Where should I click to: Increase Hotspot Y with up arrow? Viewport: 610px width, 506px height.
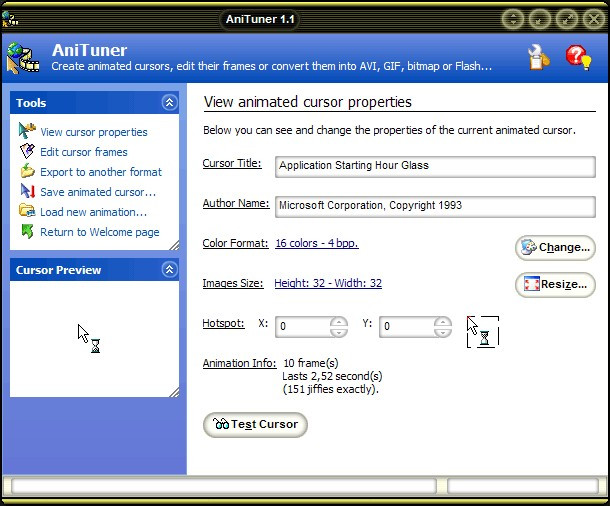pyautogui.click(x=443, y=322)
